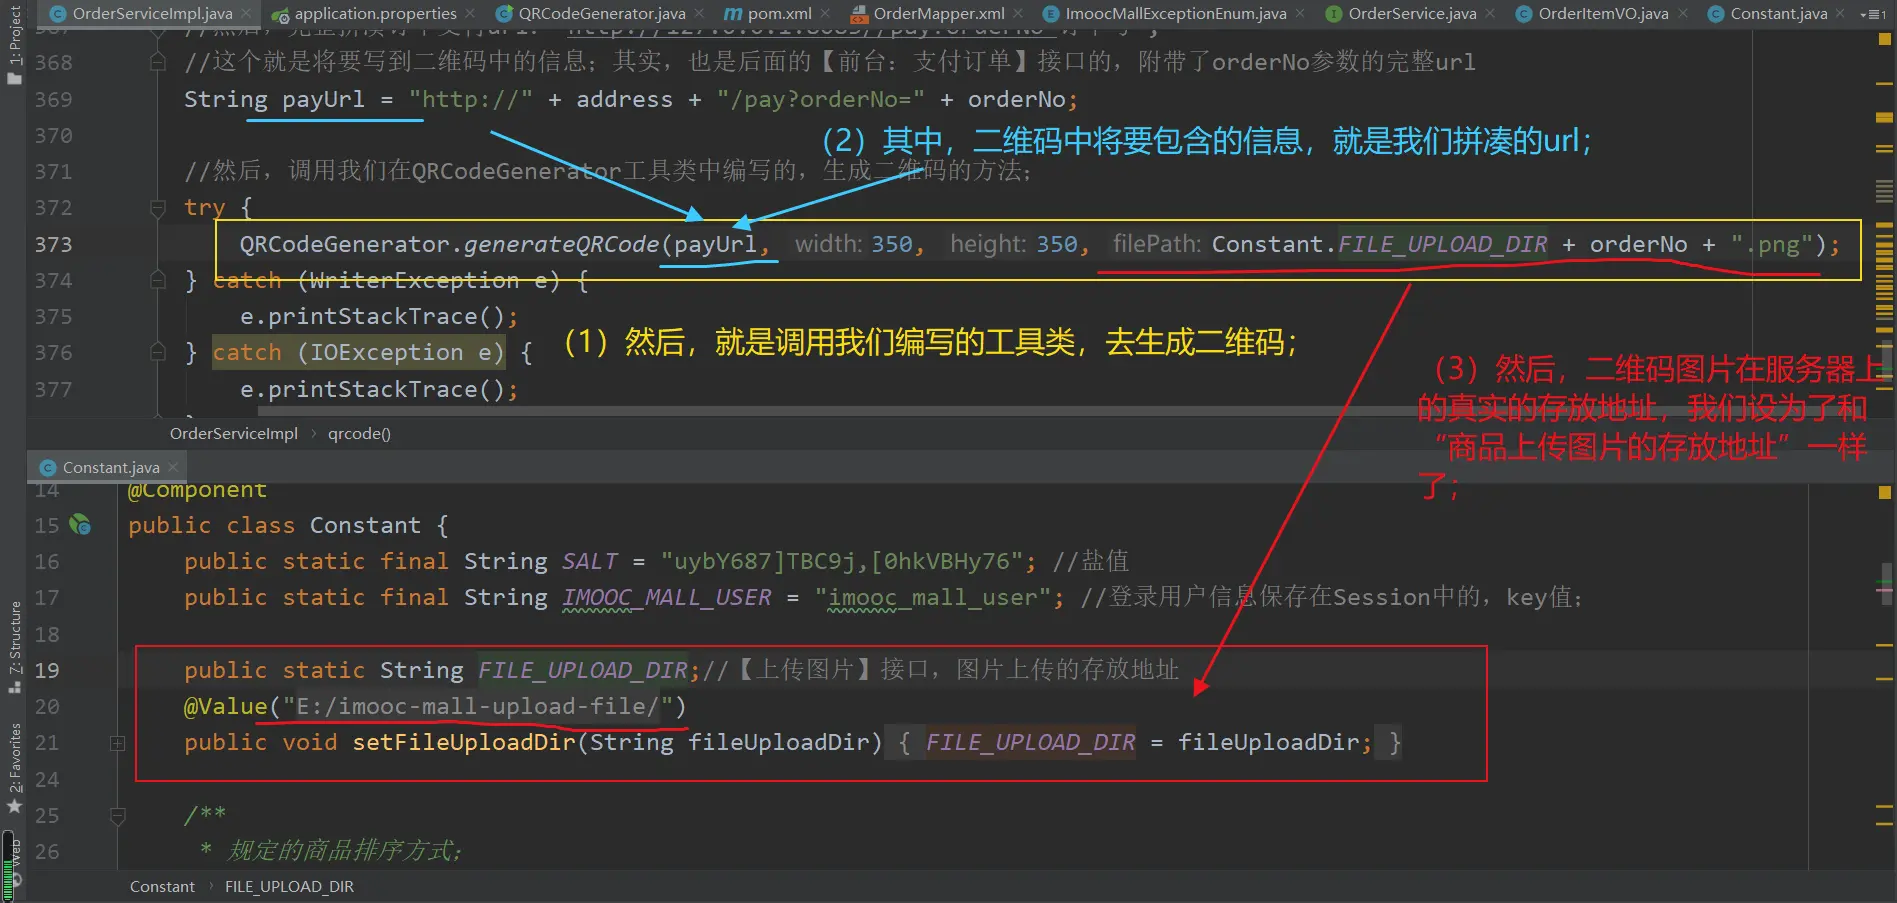Close the OrderItemVO.java tab
Screen dimensions: 1897x903
1683,14
